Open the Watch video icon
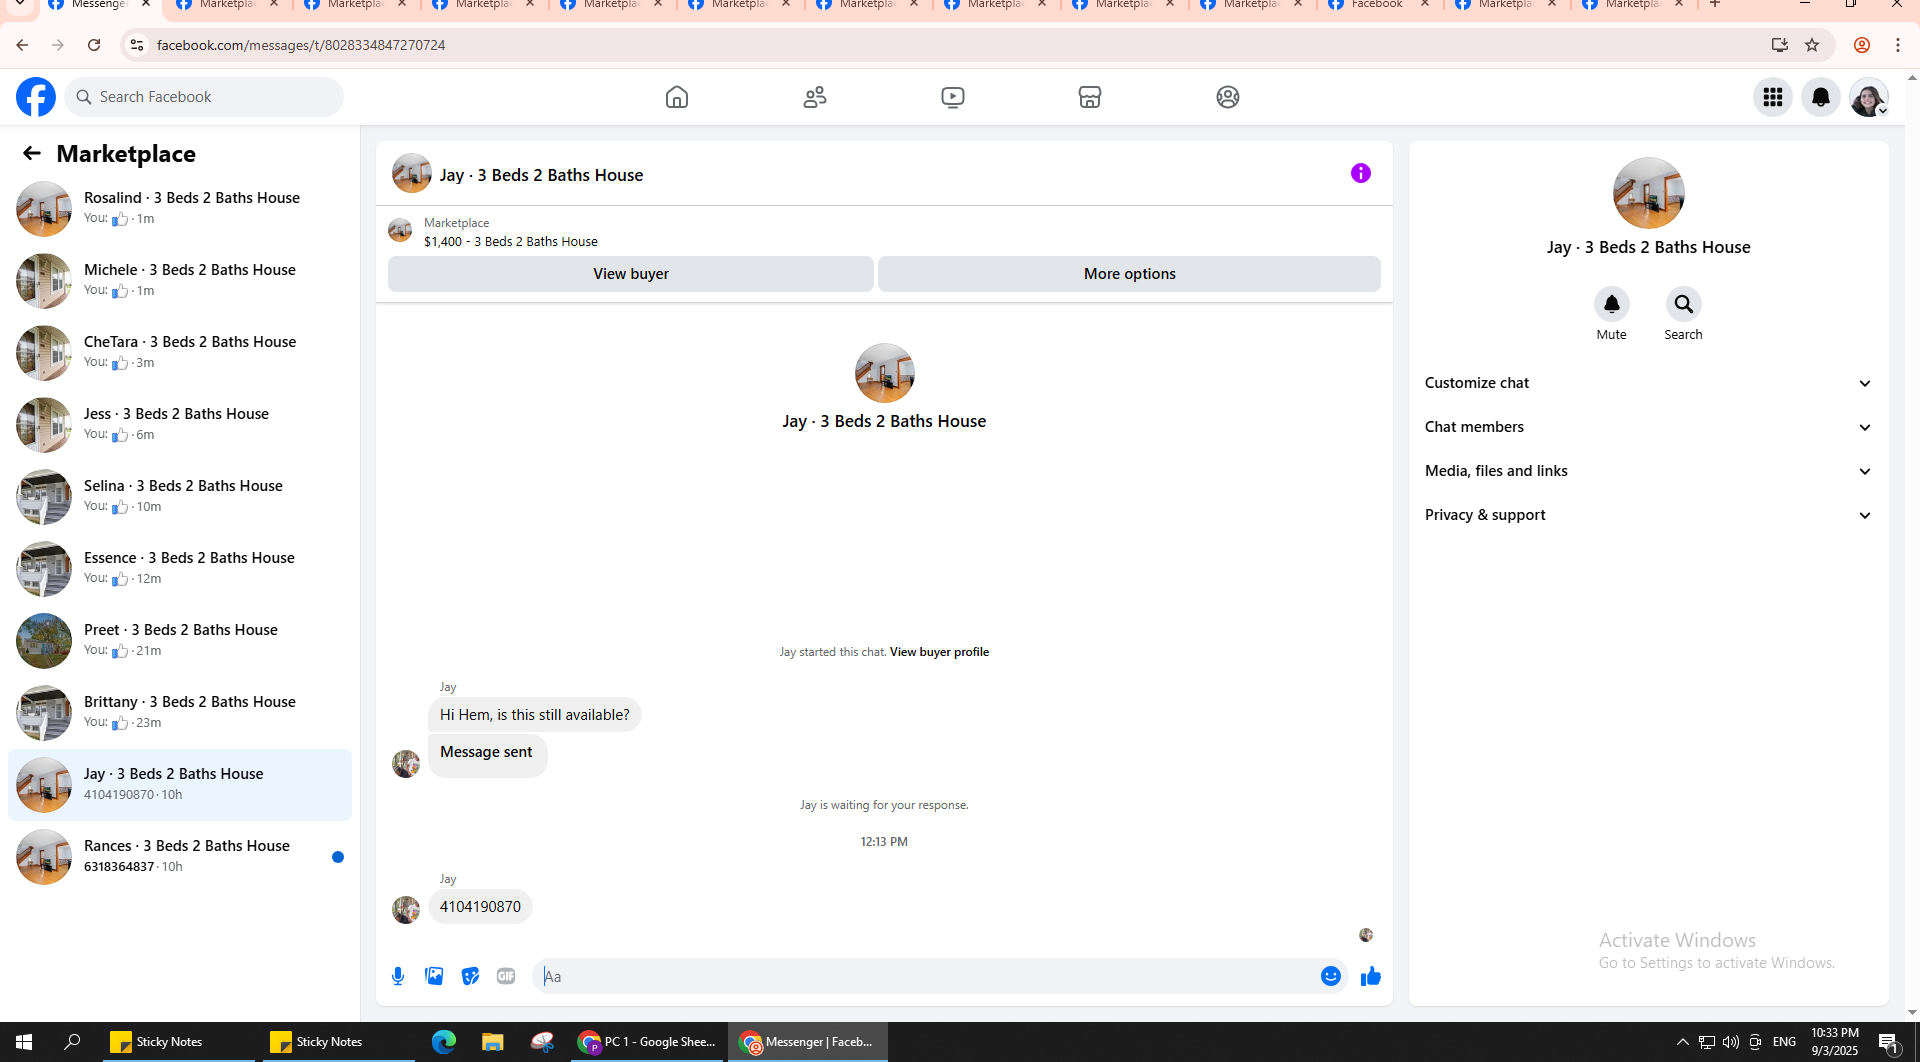This screenshot has width=1920, height=1062. pyautogui.click(x=953, y=97)
